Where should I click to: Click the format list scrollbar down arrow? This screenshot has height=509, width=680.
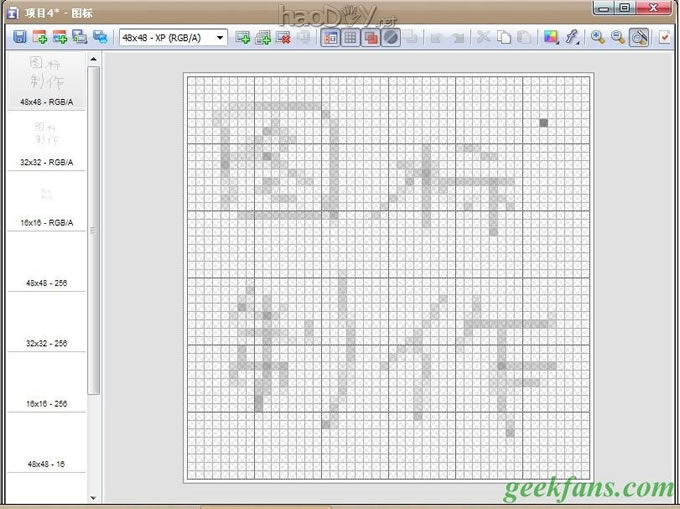tap(94, 496)
